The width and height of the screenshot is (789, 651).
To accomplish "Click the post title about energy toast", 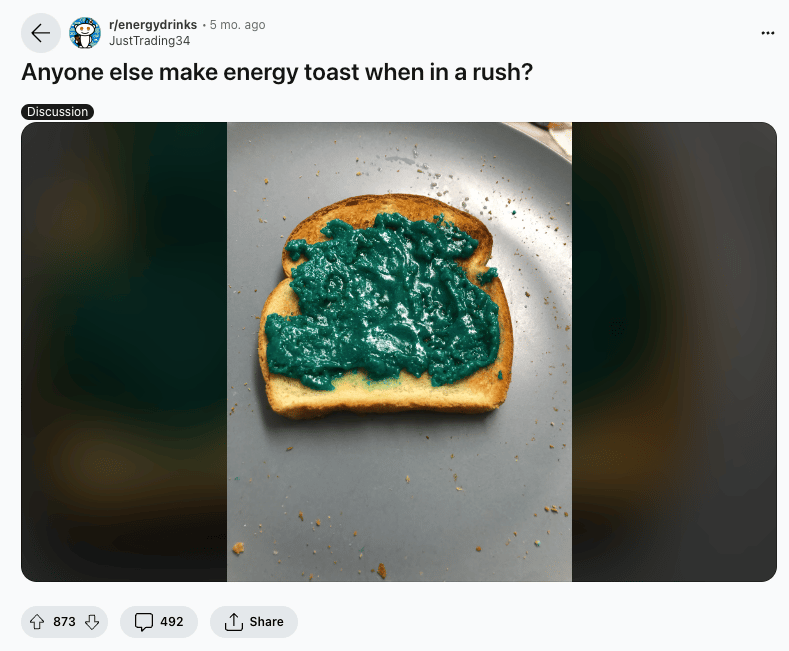I will (x=277, y=72).
